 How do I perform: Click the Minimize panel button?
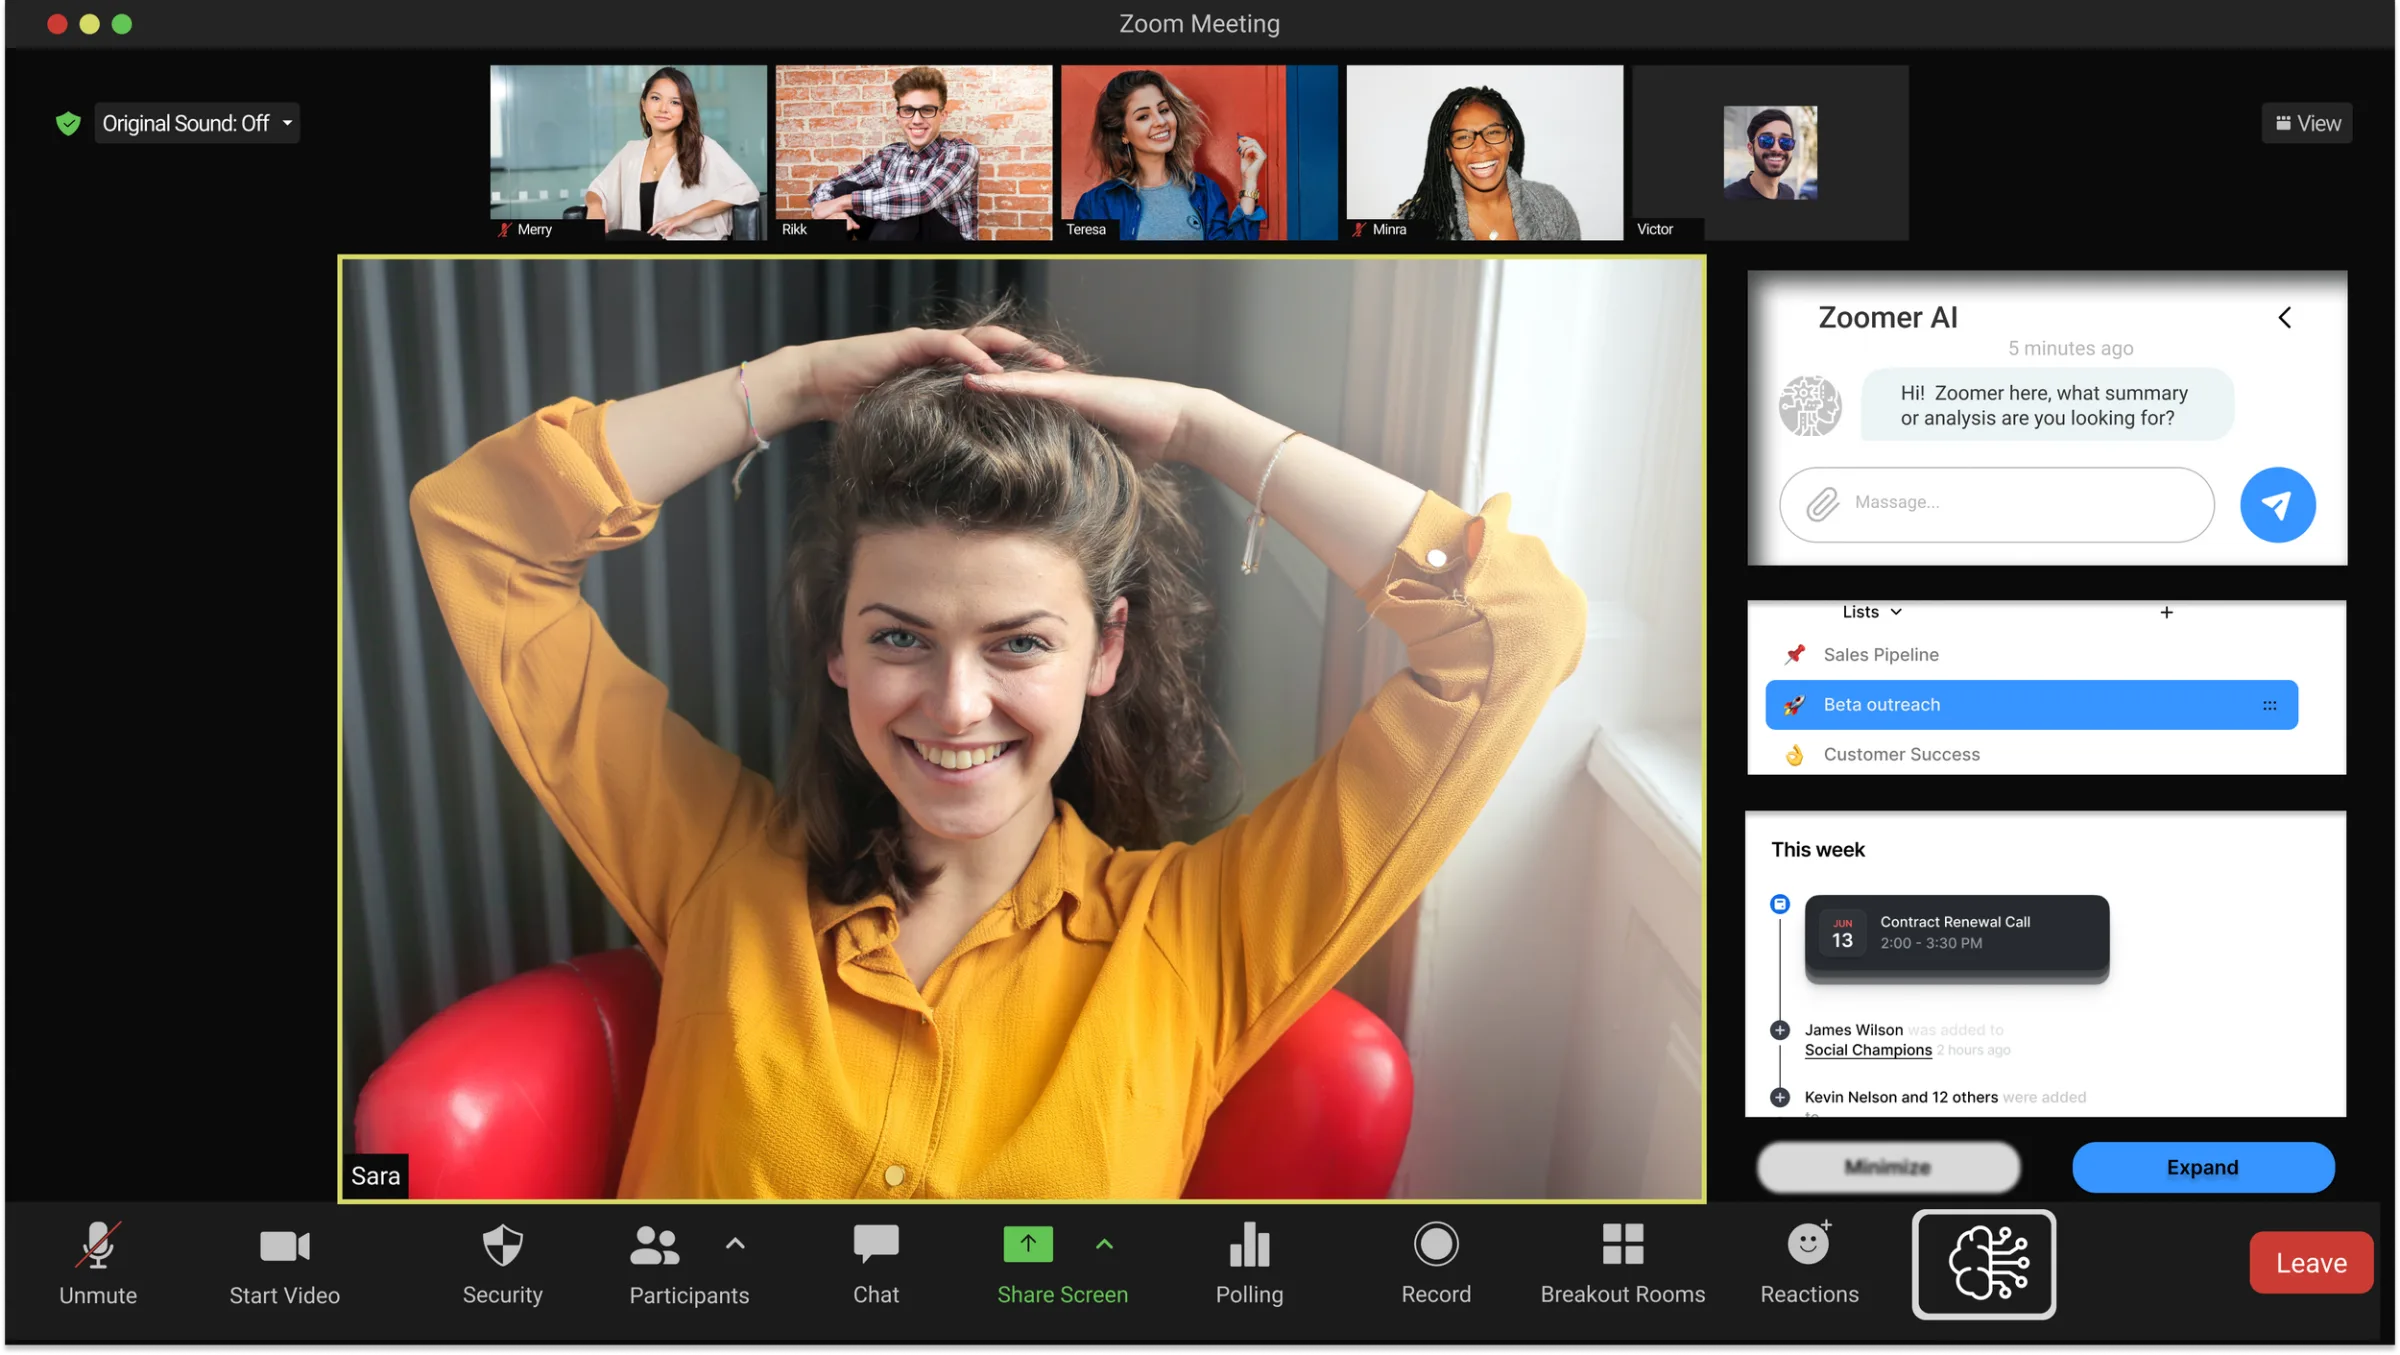[1888, 1166]
